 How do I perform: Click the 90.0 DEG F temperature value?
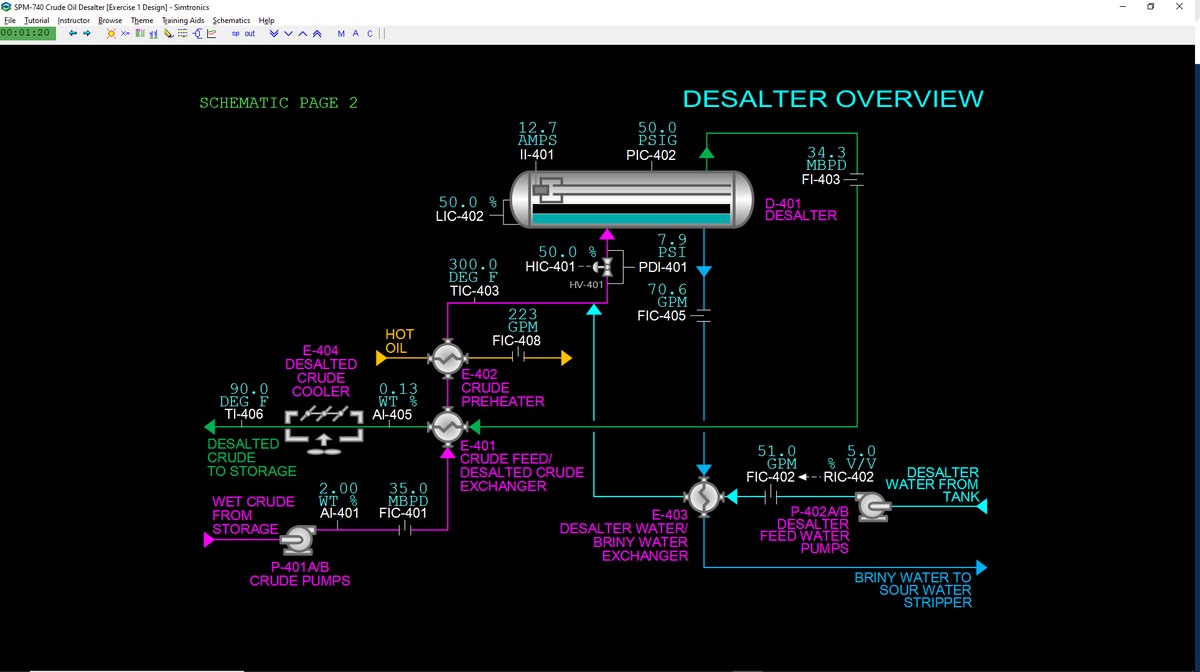pos(244,394)
